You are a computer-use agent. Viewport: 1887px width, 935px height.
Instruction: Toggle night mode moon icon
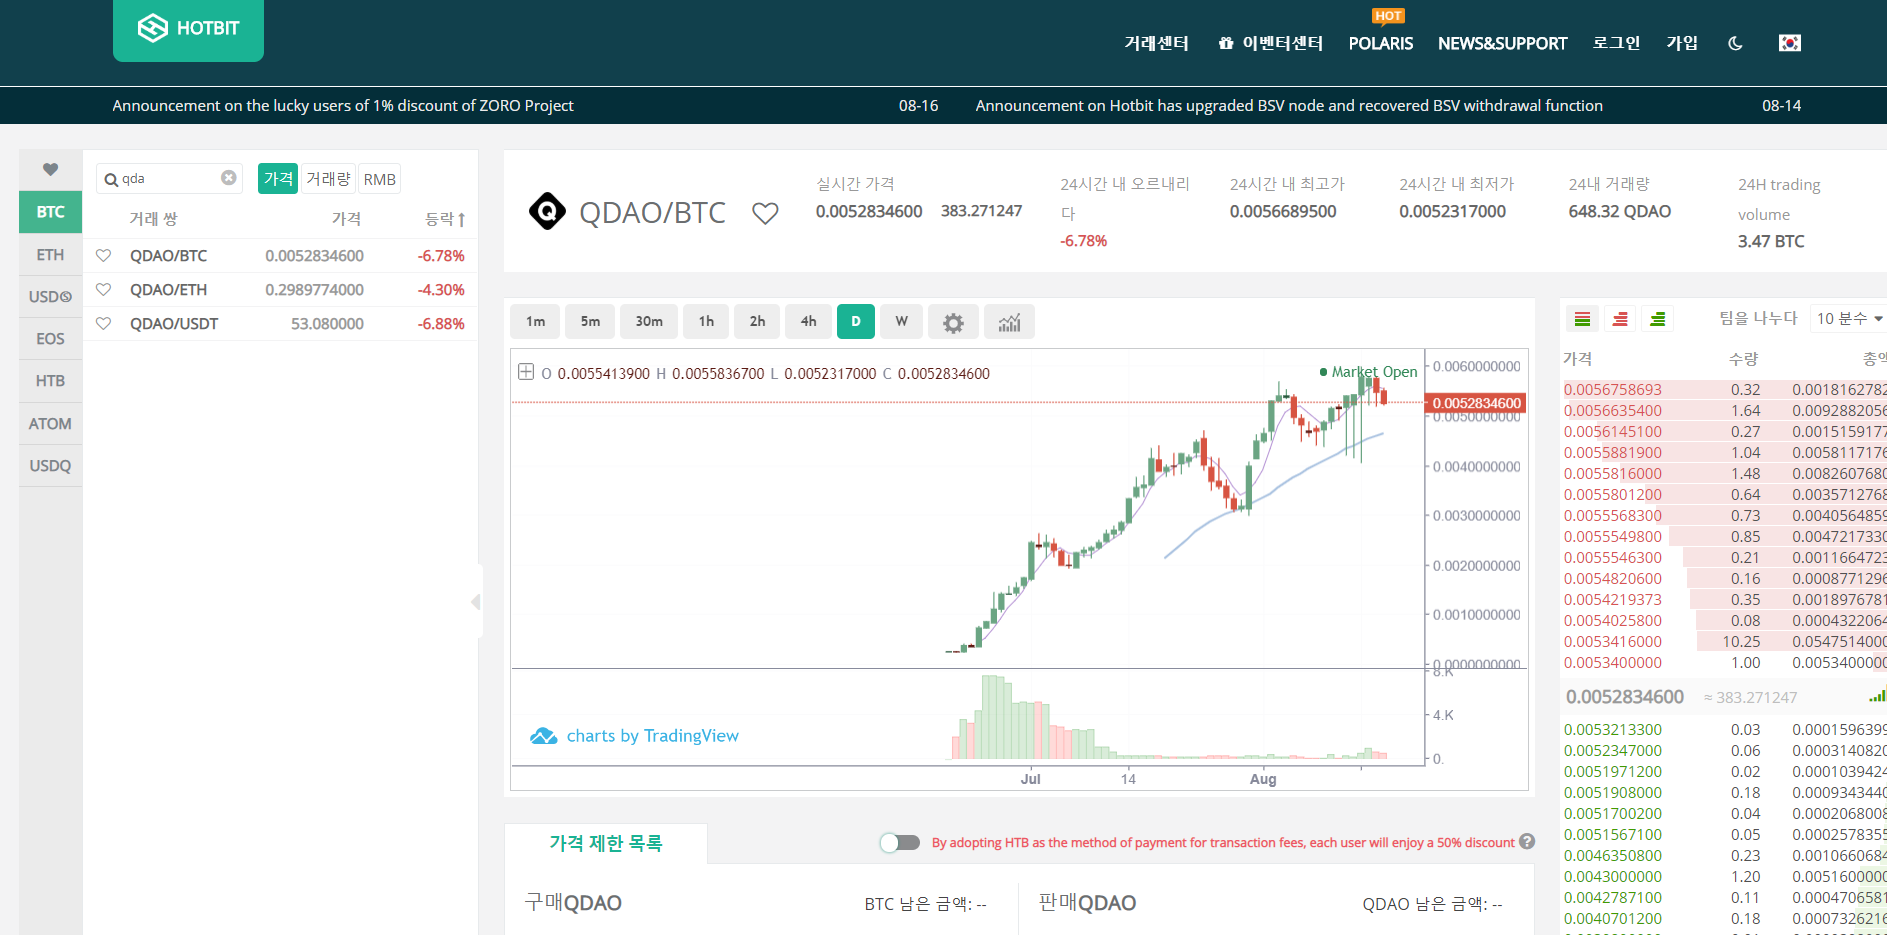[x=1735, y=43]
